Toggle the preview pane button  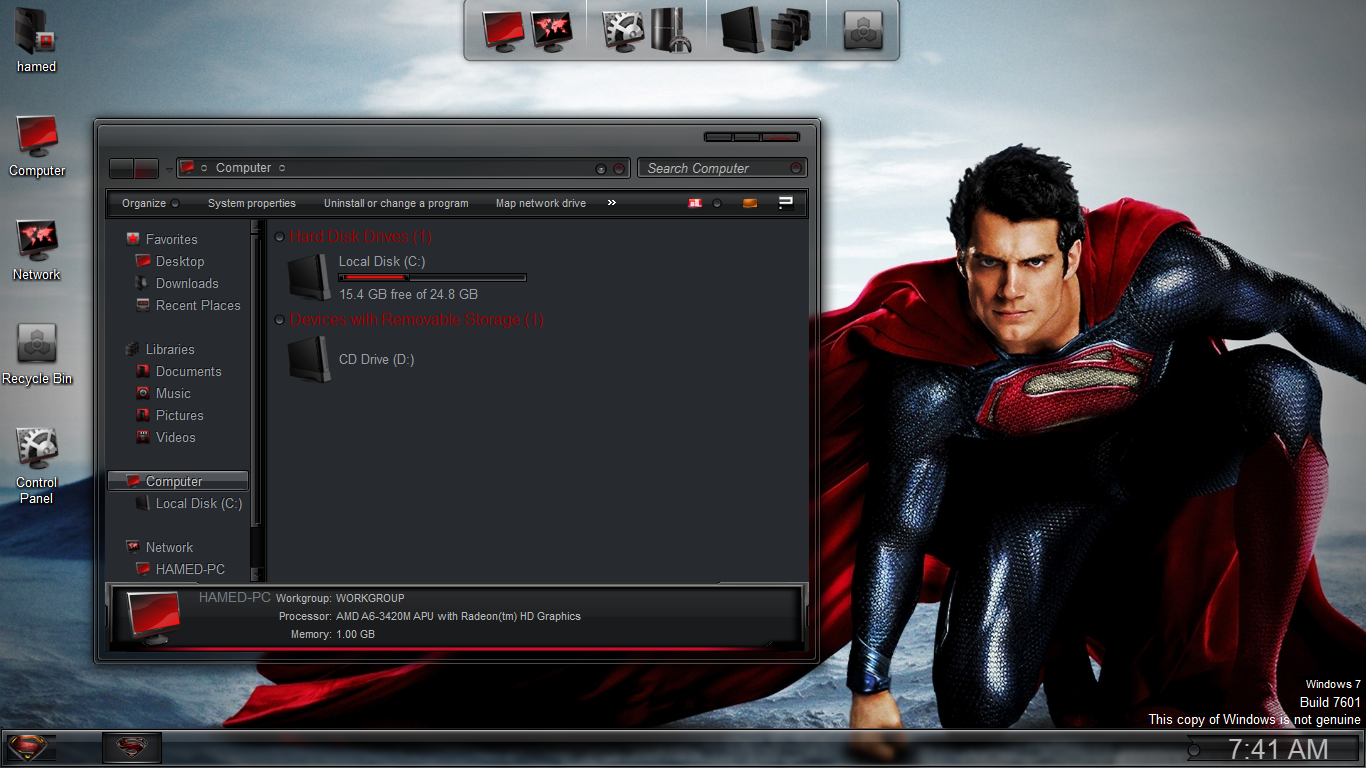[x=750, y=203]
